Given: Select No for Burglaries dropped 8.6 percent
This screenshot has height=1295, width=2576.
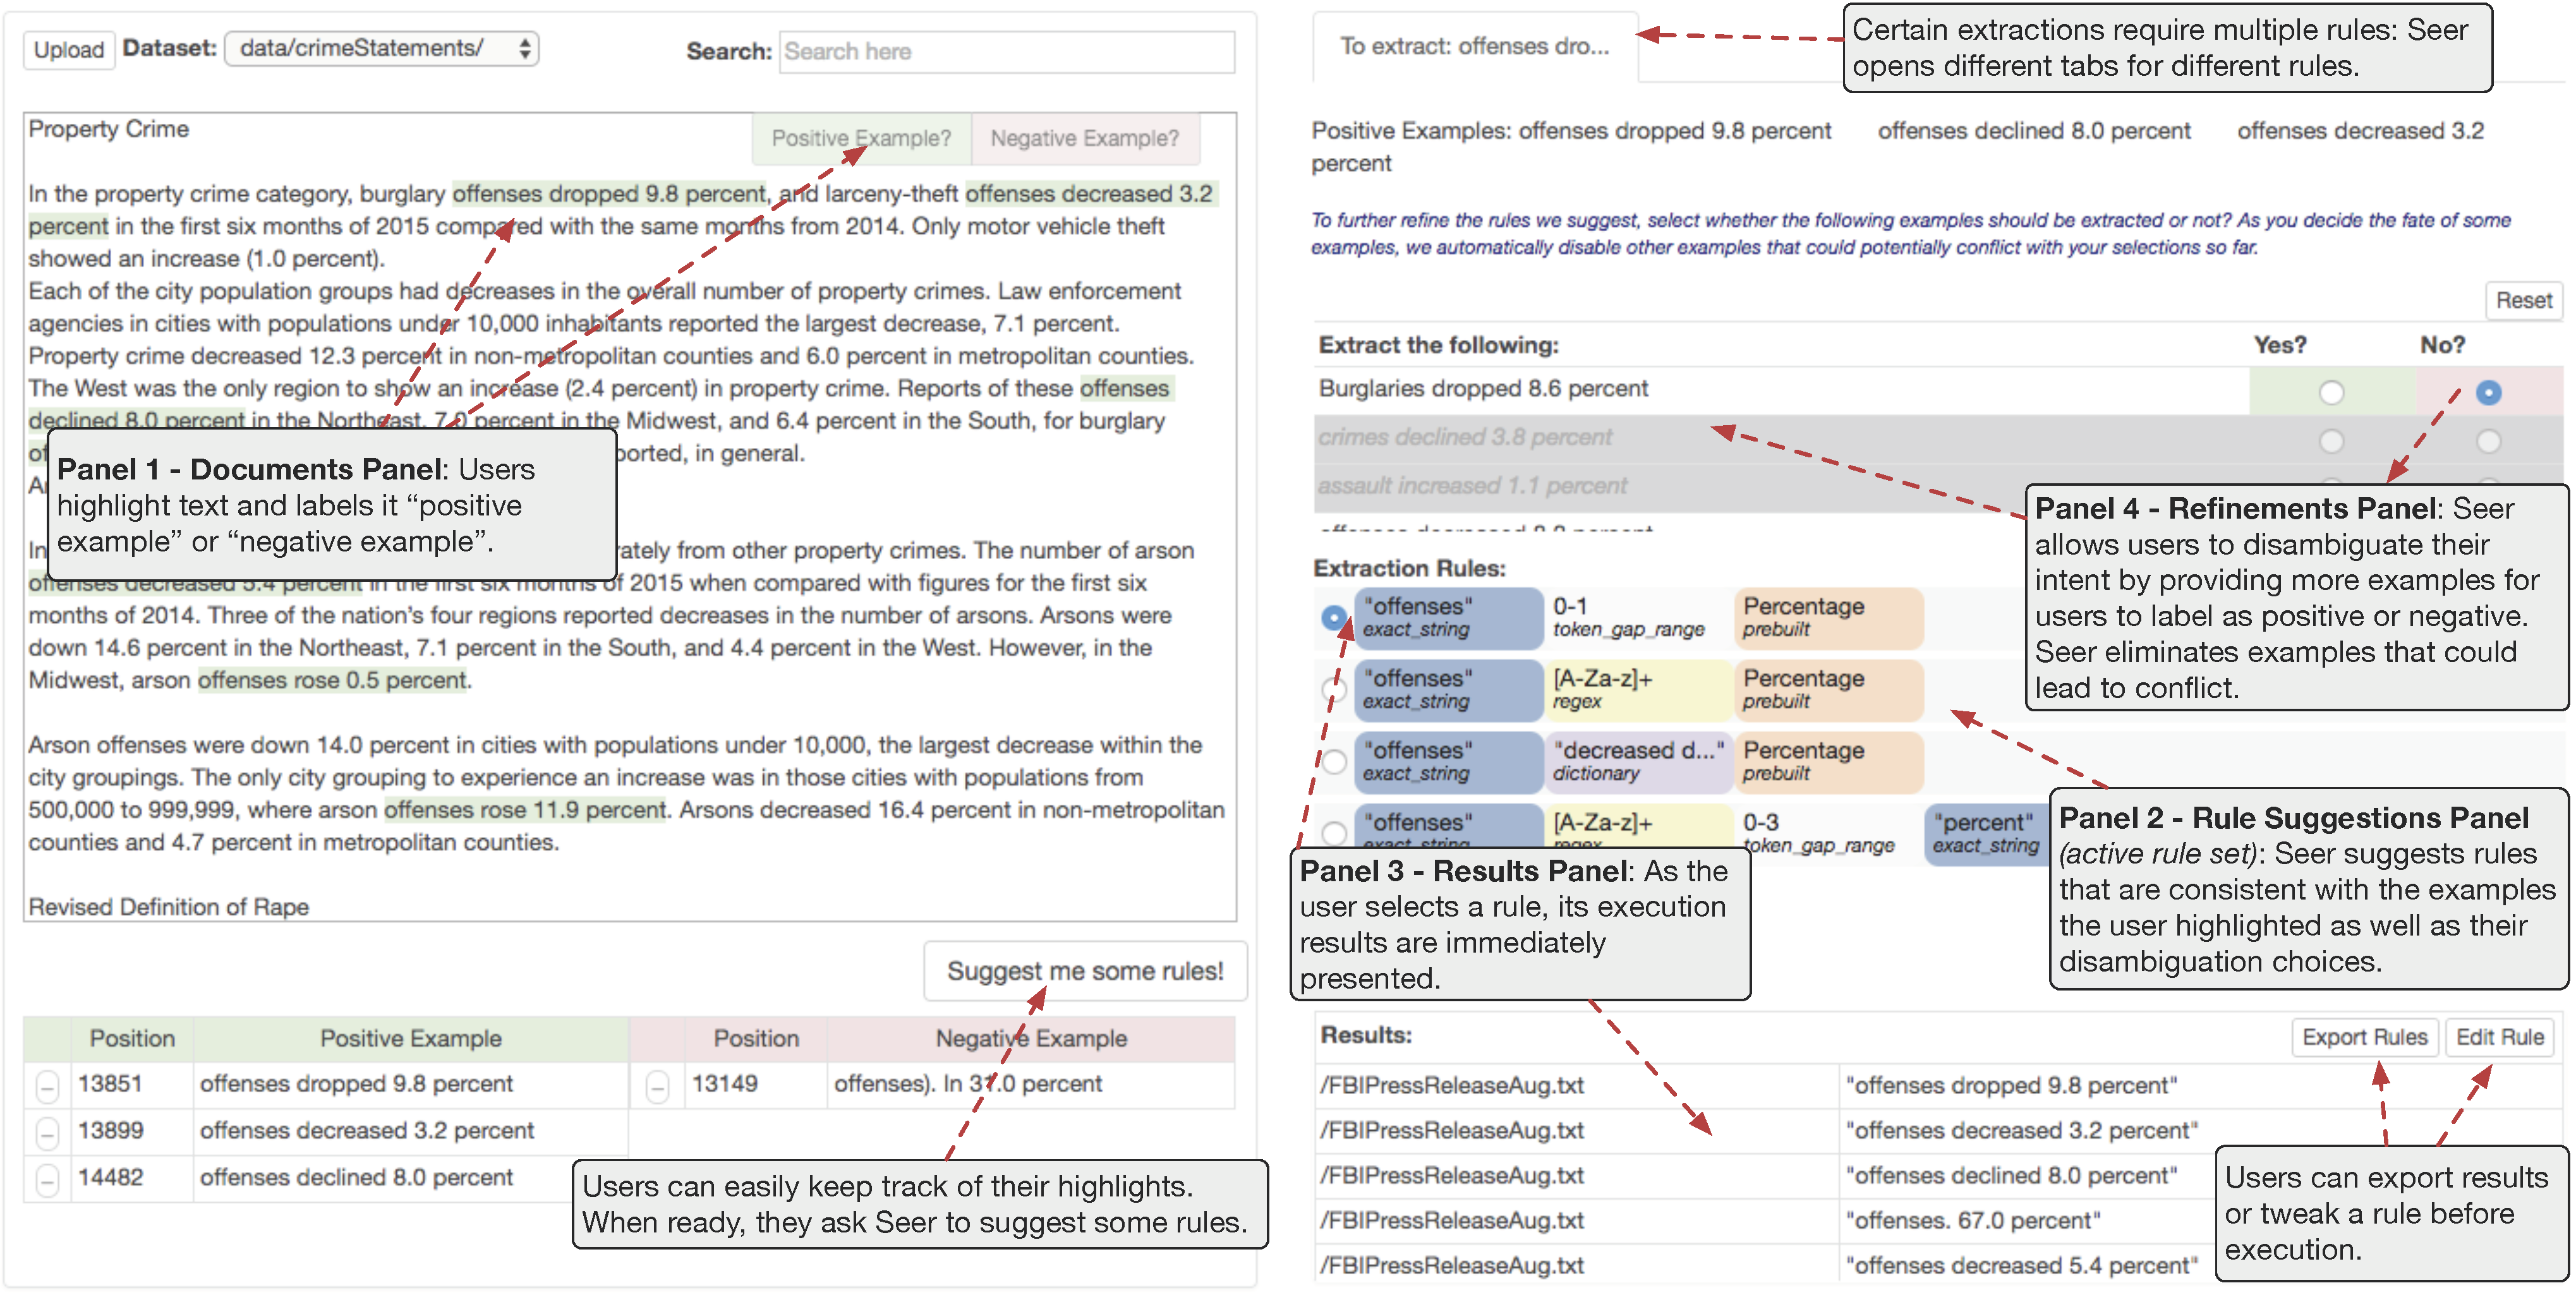Looking at the screenshot, I should [x=2488, y=393].
